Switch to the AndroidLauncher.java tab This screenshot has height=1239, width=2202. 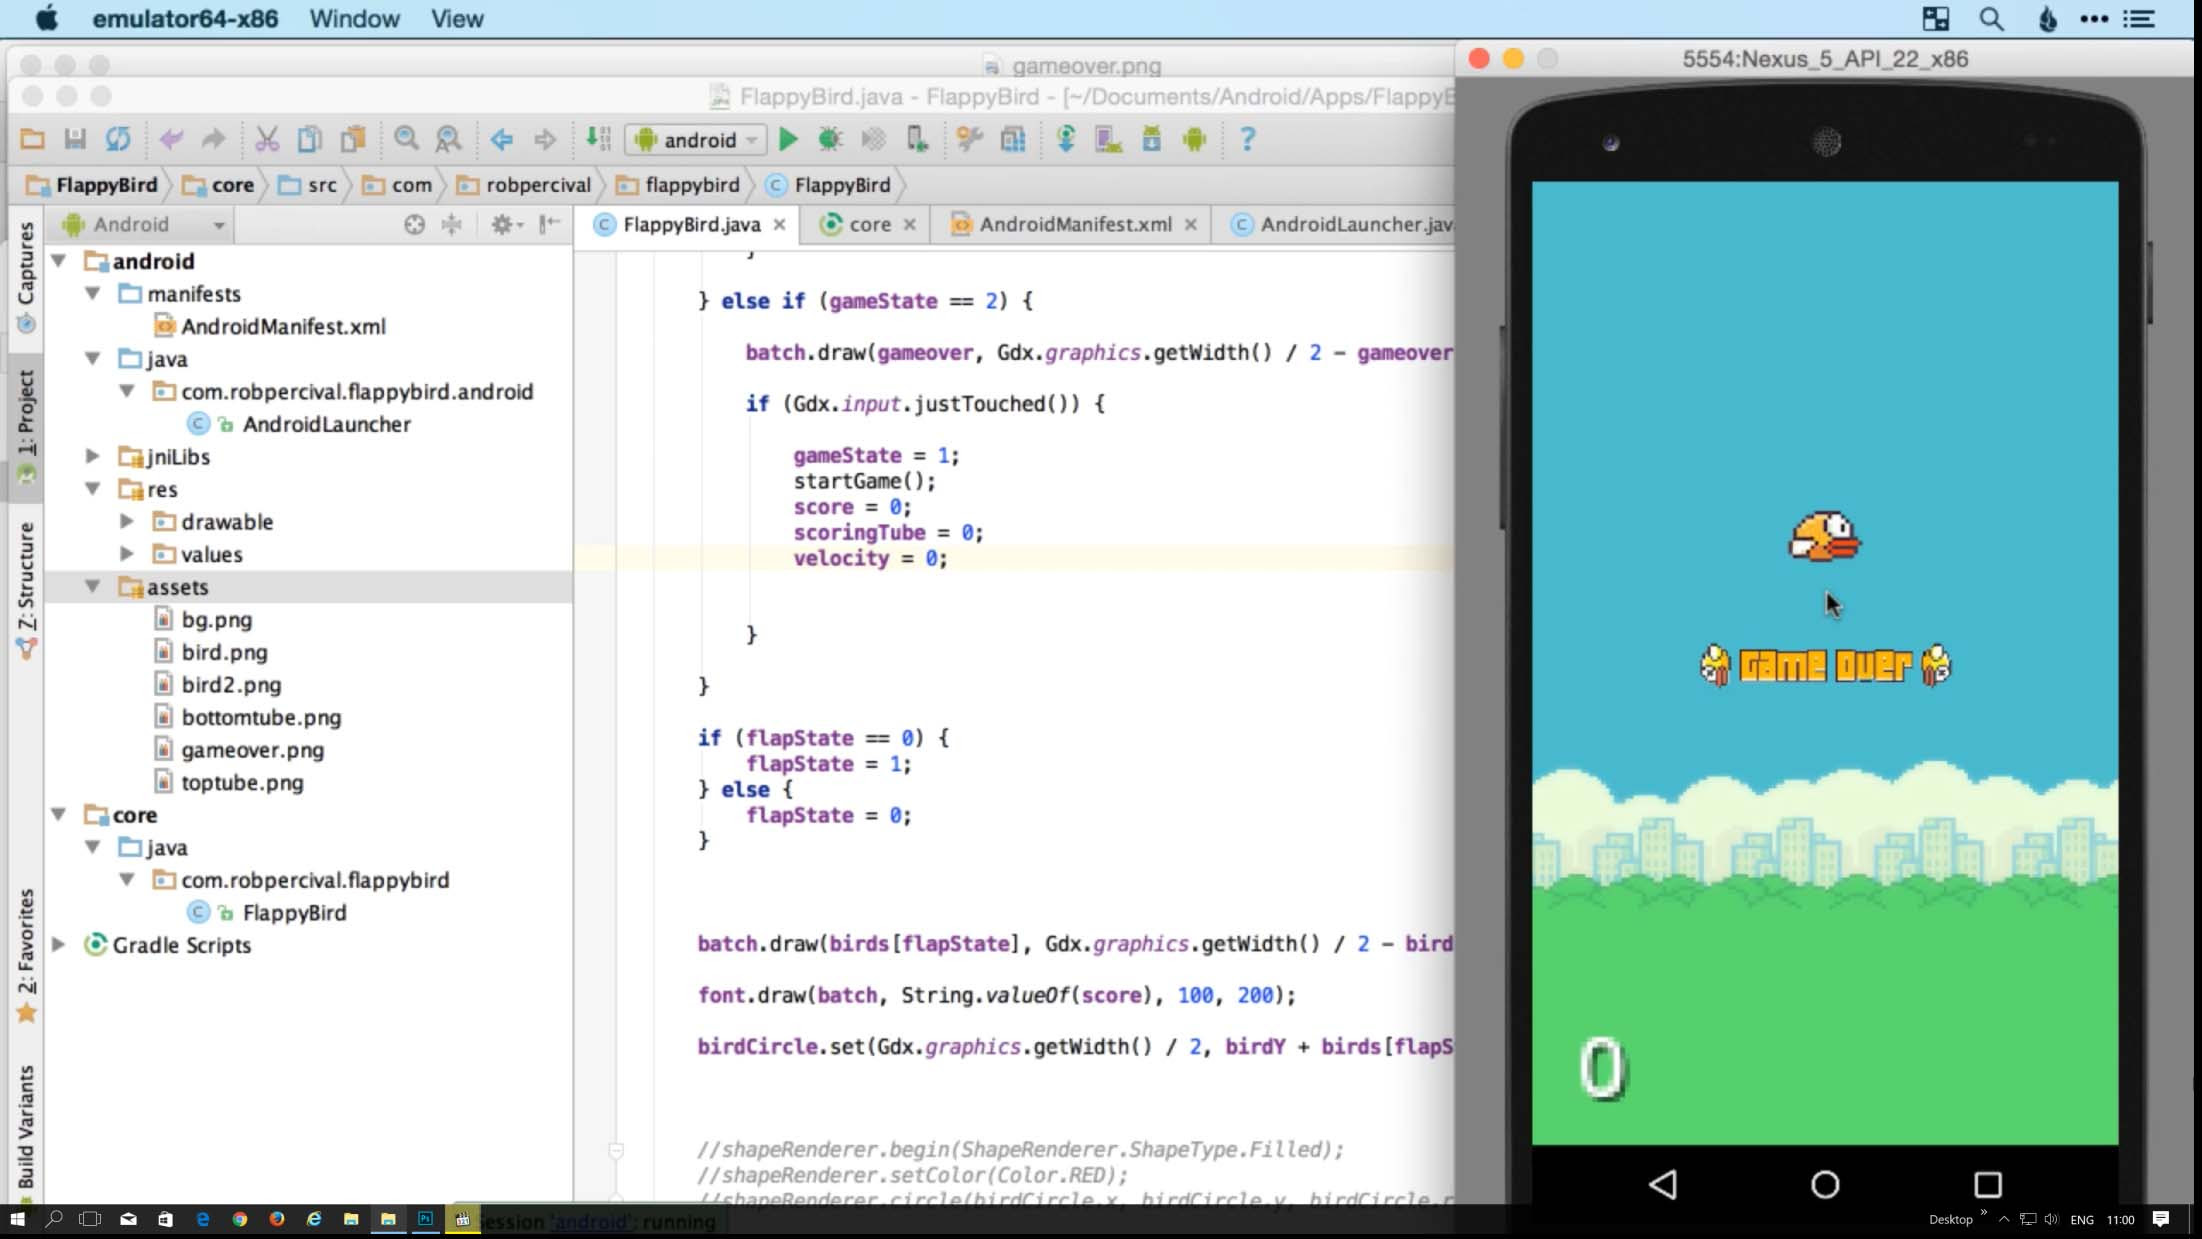[1342, 224]
